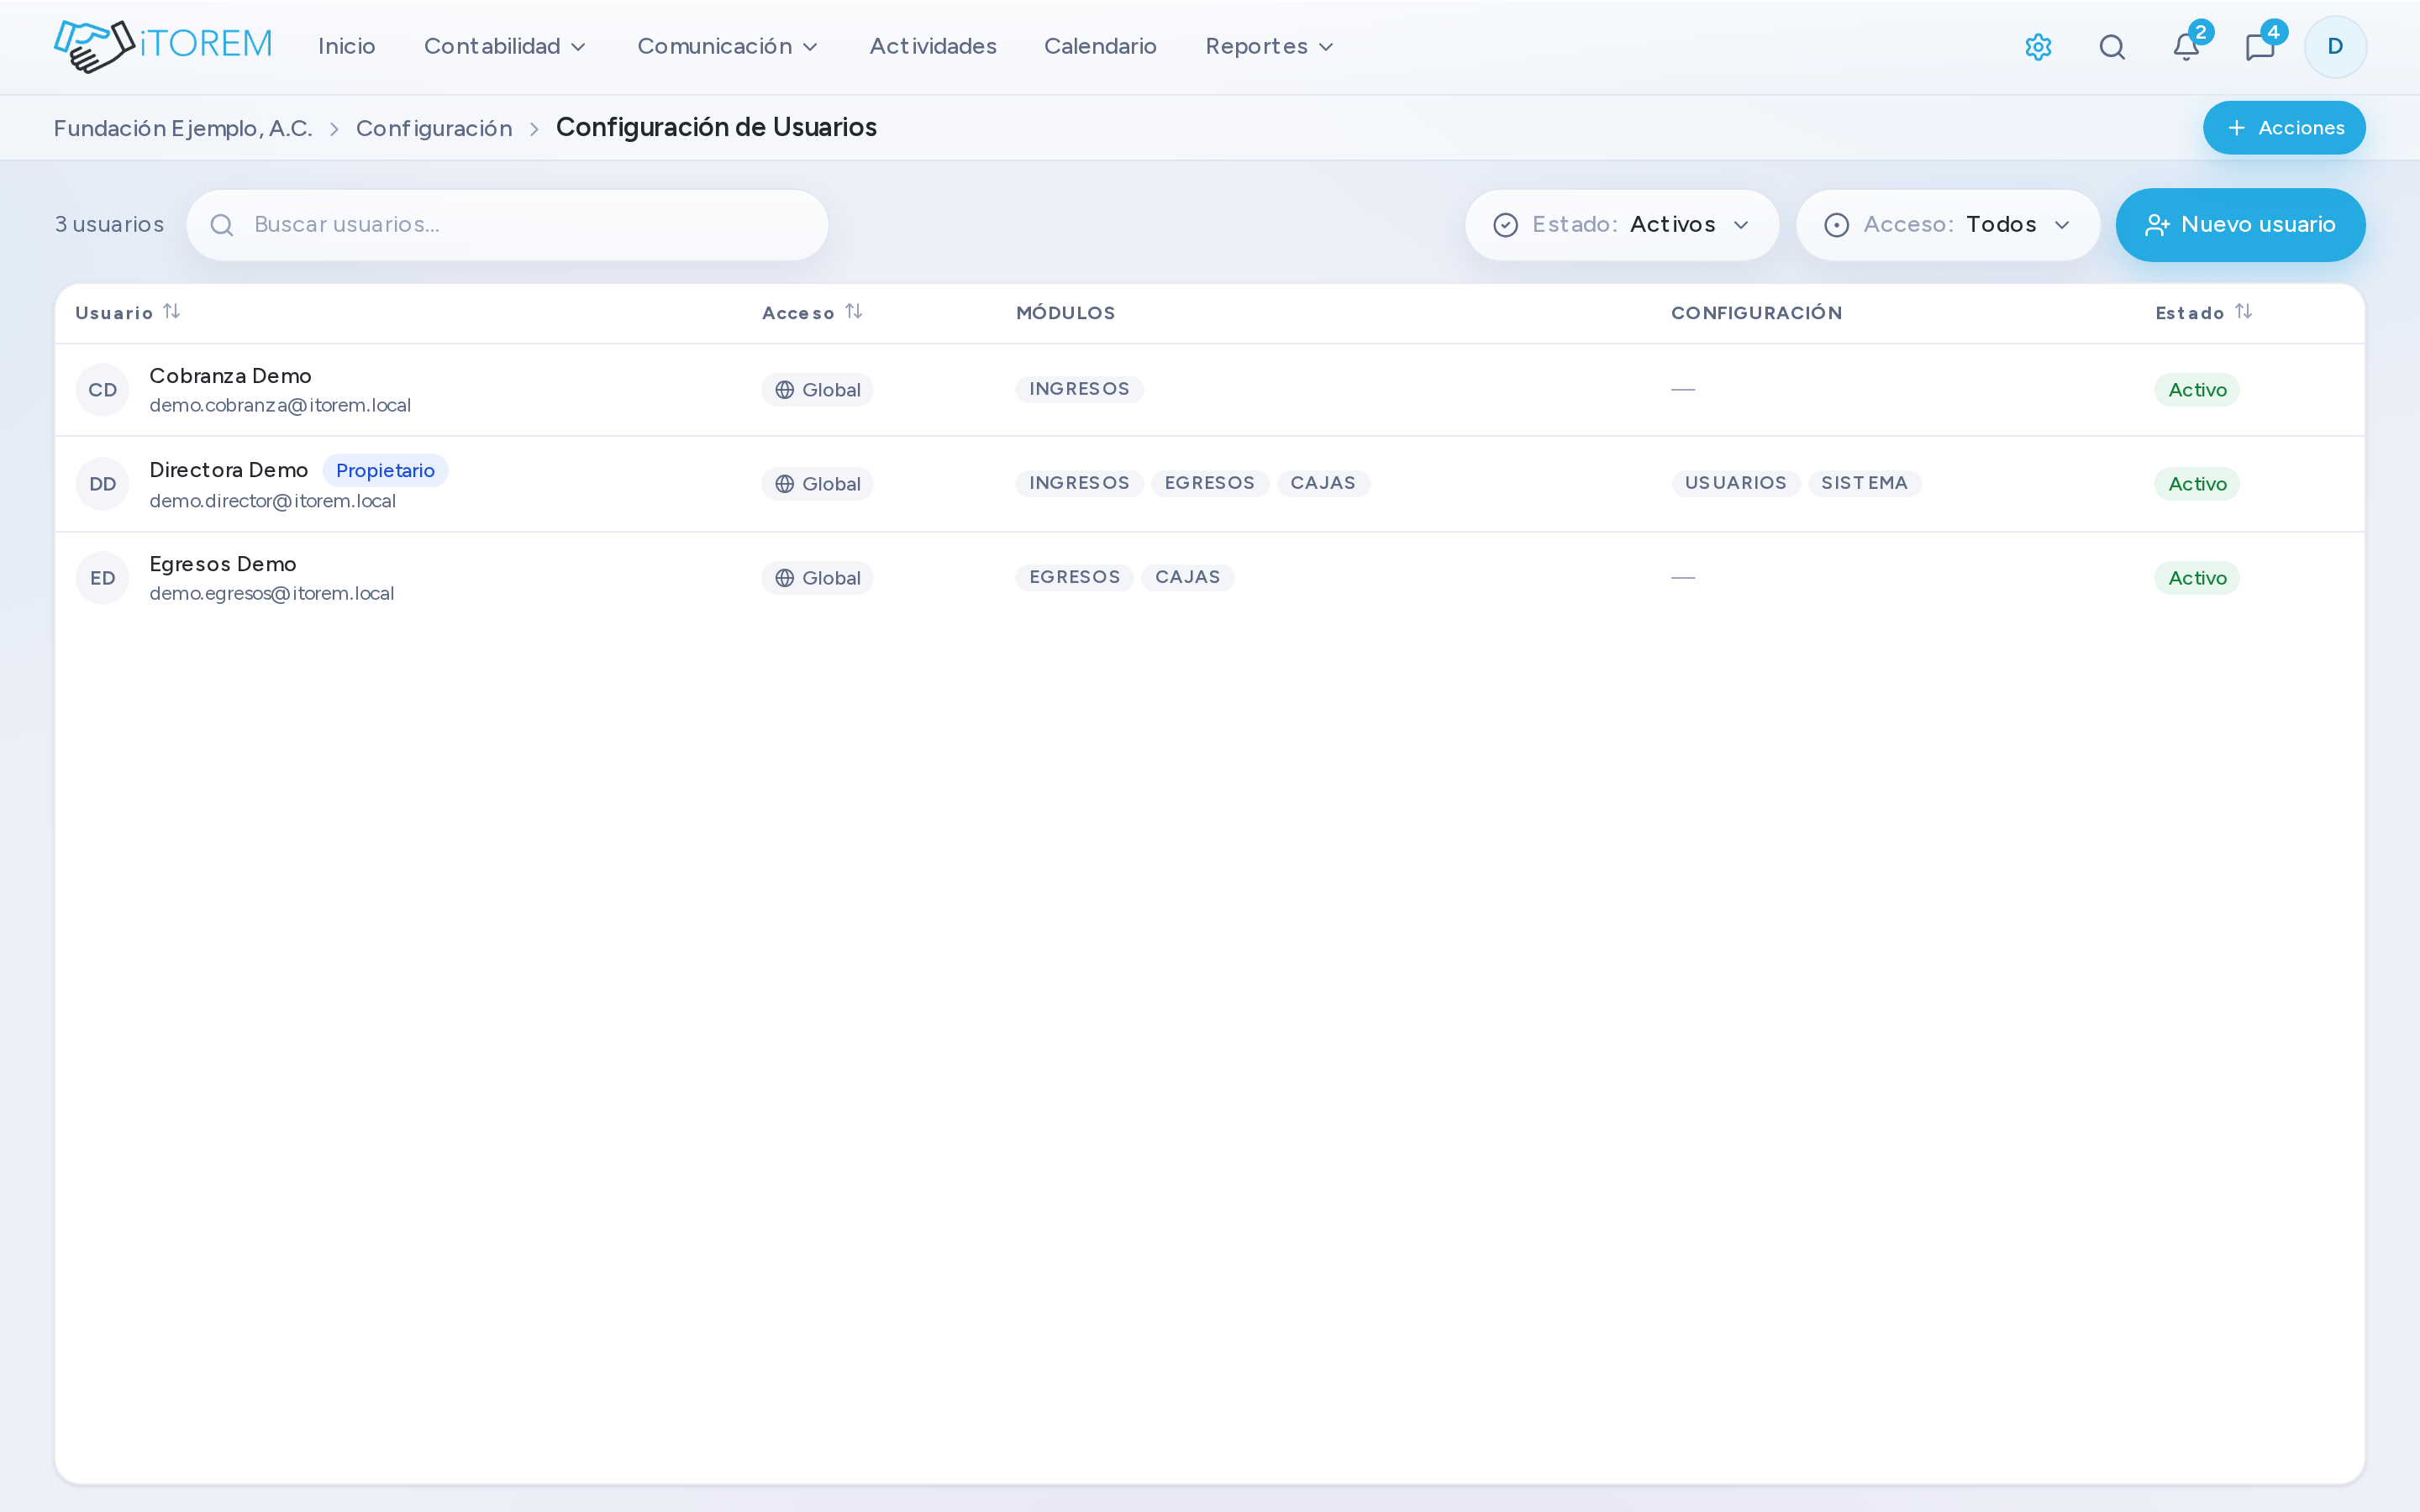Click demo.director@itorem.local email

(x=273, y=500)
